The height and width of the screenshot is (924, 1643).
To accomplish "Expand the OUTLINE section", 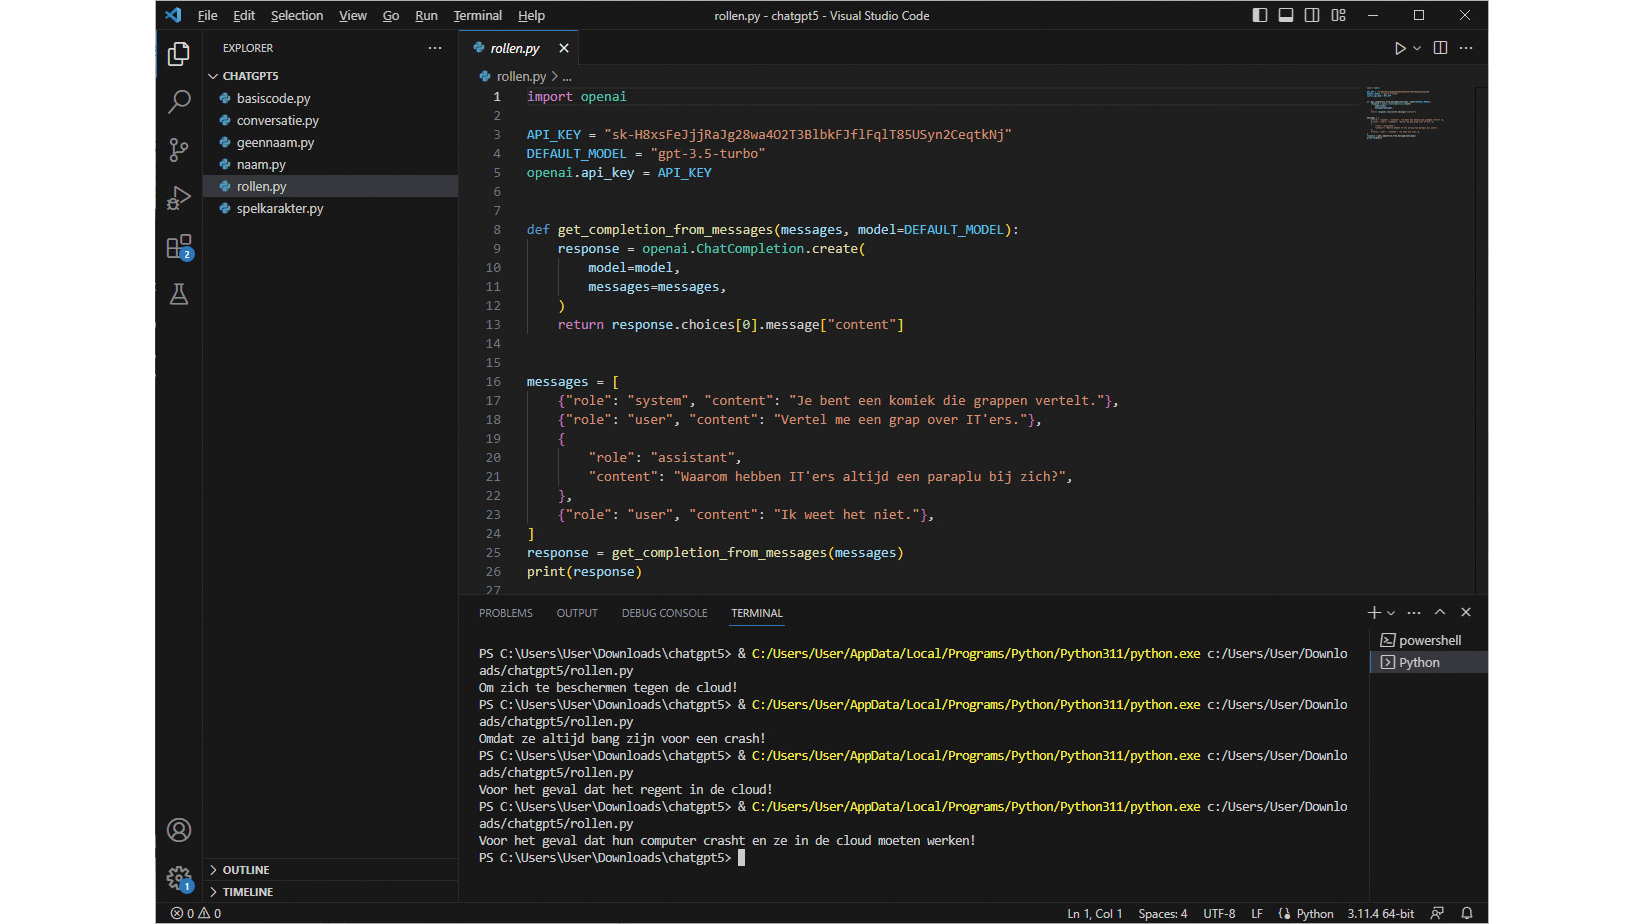I will pos(246,870).
